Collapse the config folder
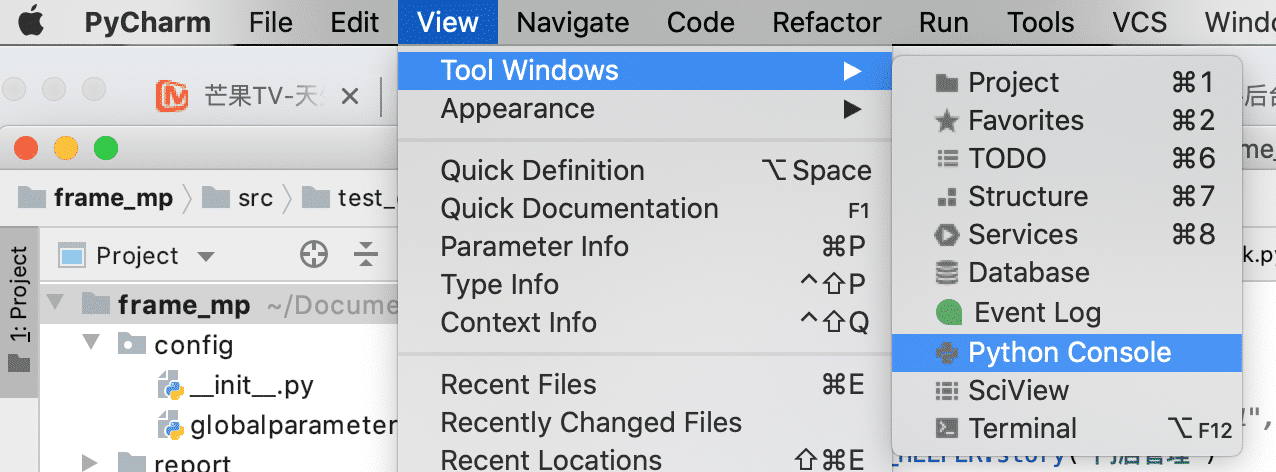 click(92, 345)
